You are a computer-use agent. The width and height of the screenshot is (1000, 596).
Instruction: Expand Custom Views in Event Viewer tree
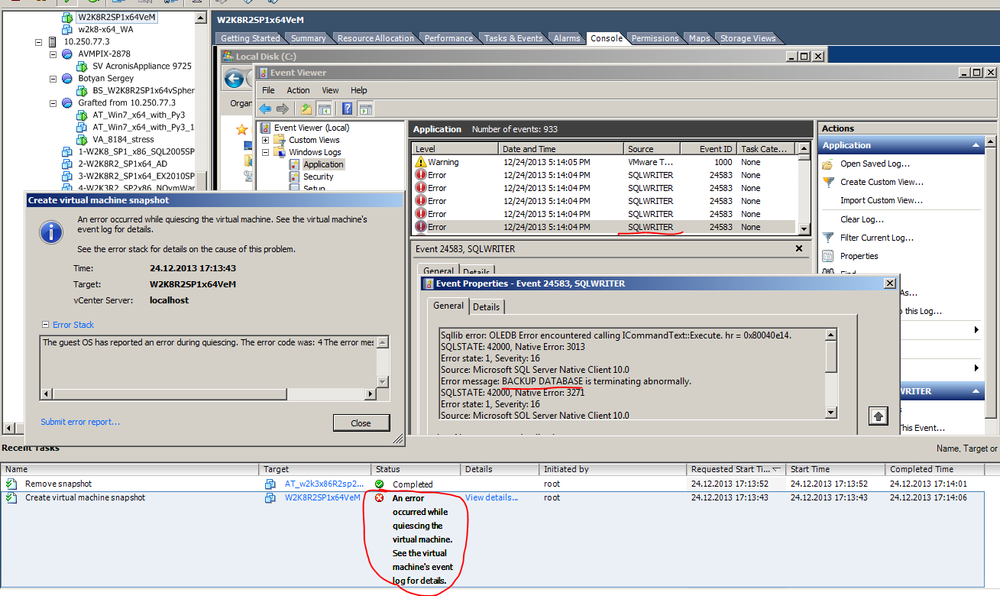tap(265, 140)
